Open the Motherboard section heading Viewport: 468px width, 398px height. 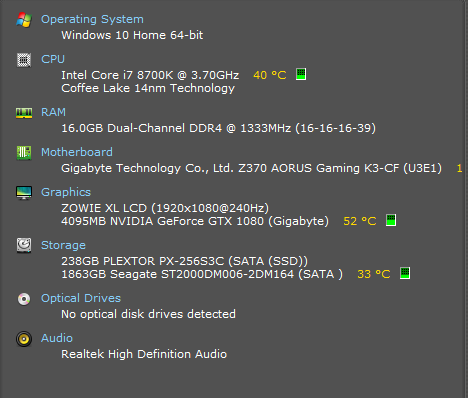pyautogui.click(x=77, y=152)
